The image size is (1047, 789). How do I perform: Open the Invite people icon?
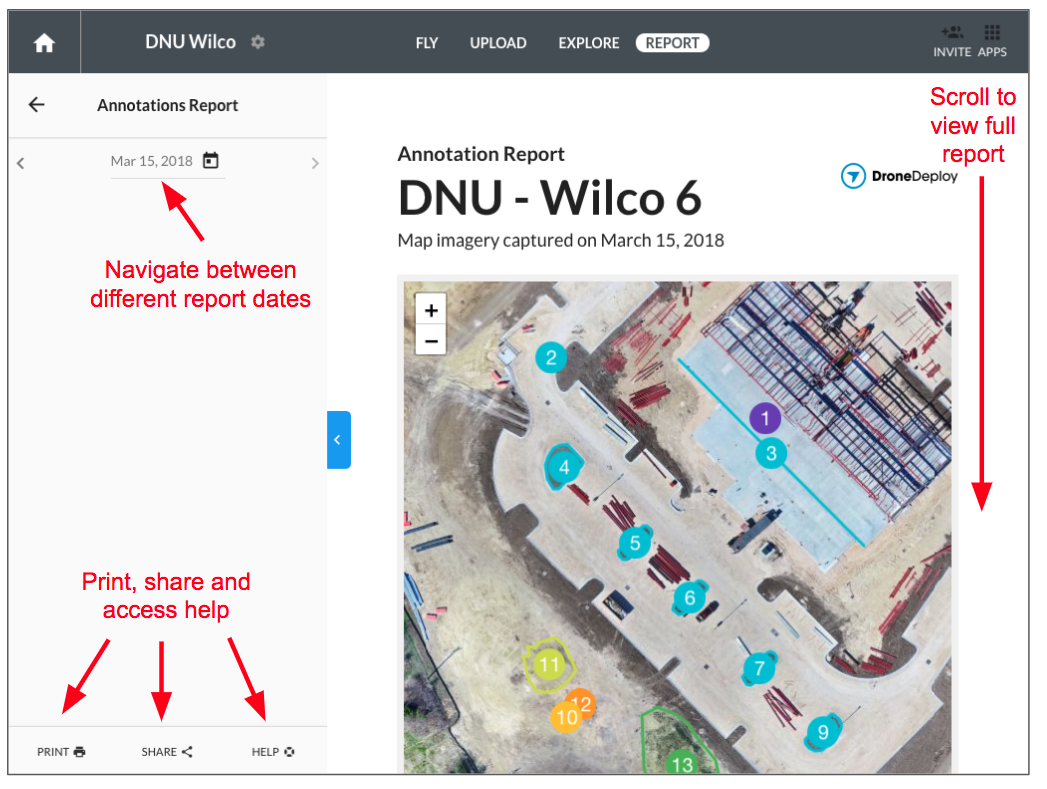click(x=952, y=32)
